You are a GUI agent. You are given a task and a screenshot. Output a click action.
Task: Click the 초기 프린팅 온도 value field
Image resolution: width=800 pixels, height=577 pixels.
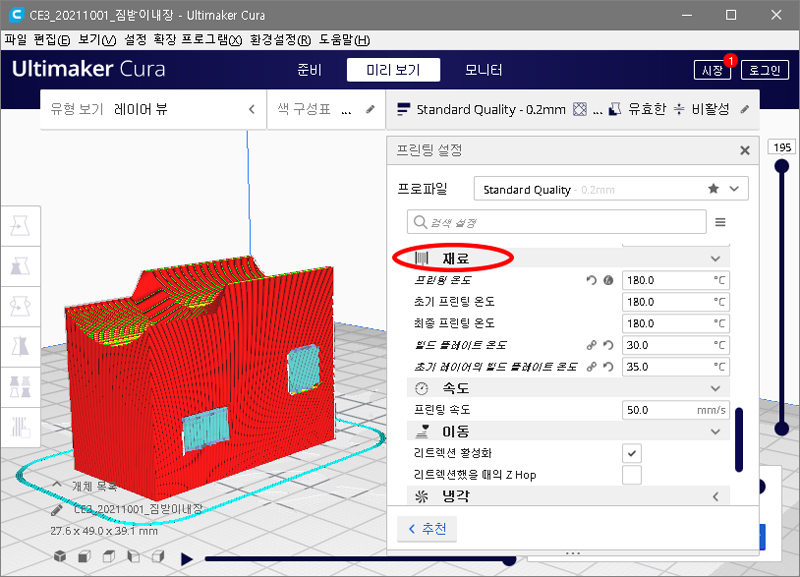tap(676, 302)
